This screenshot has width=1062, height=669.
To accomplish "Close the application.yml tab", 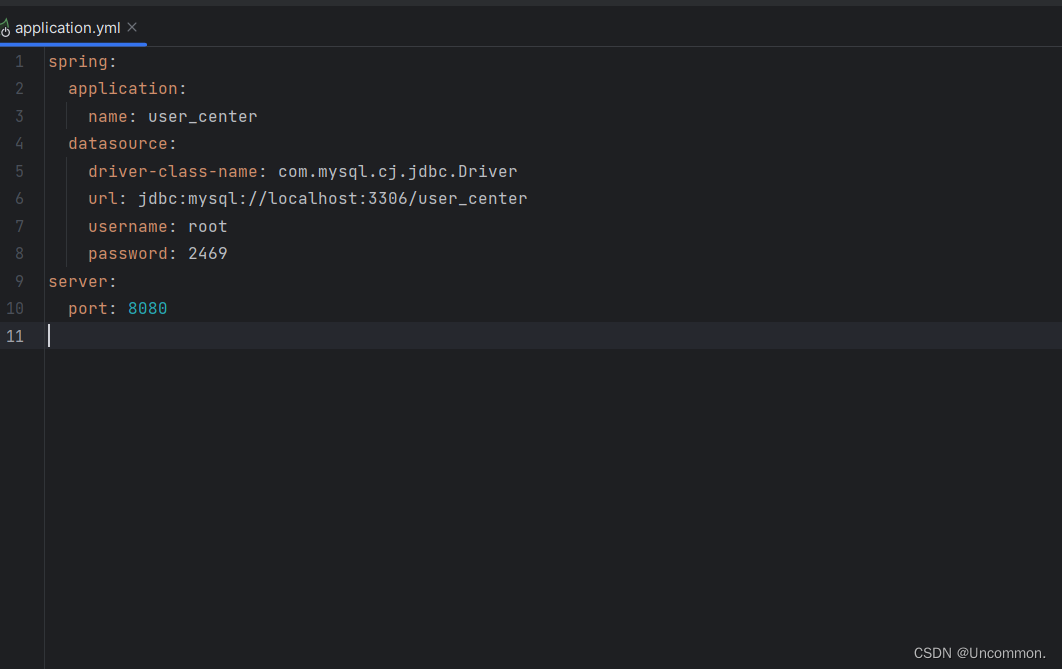I will coord(132,27).
